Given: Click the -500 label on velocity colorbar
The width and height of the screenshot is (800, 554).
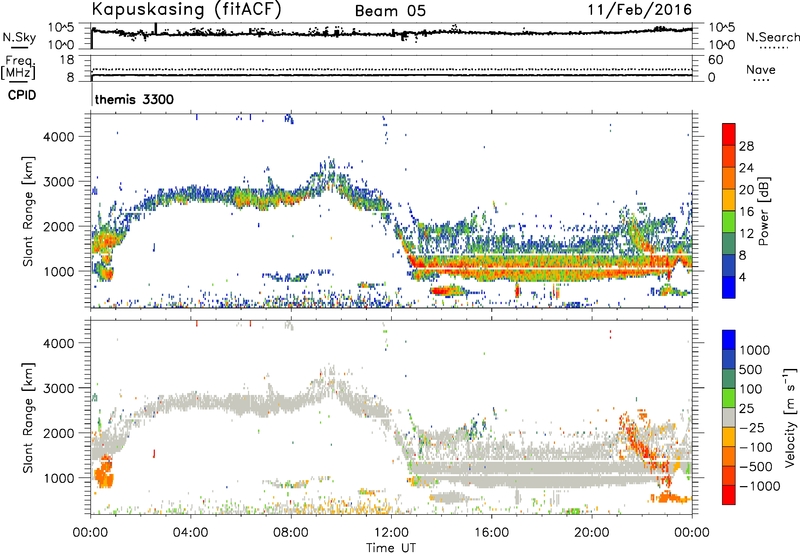Looking at the screenshot, I should coord(756,467).
